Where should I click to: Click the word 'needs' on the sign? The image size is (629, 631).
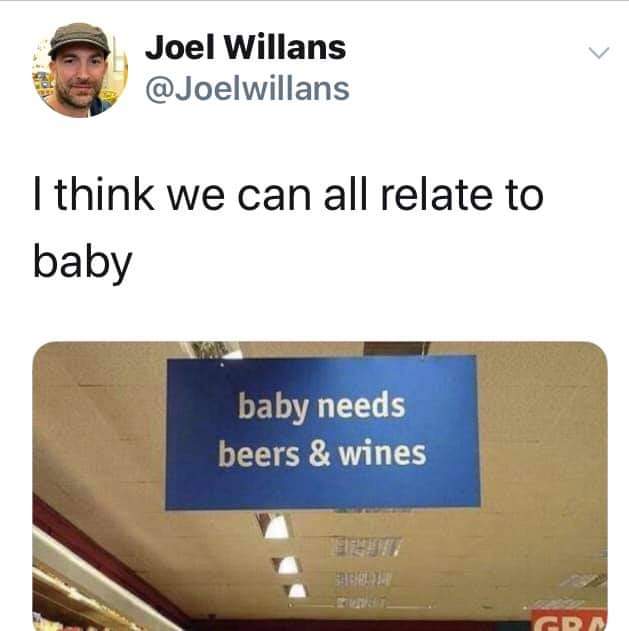point(361,406)
